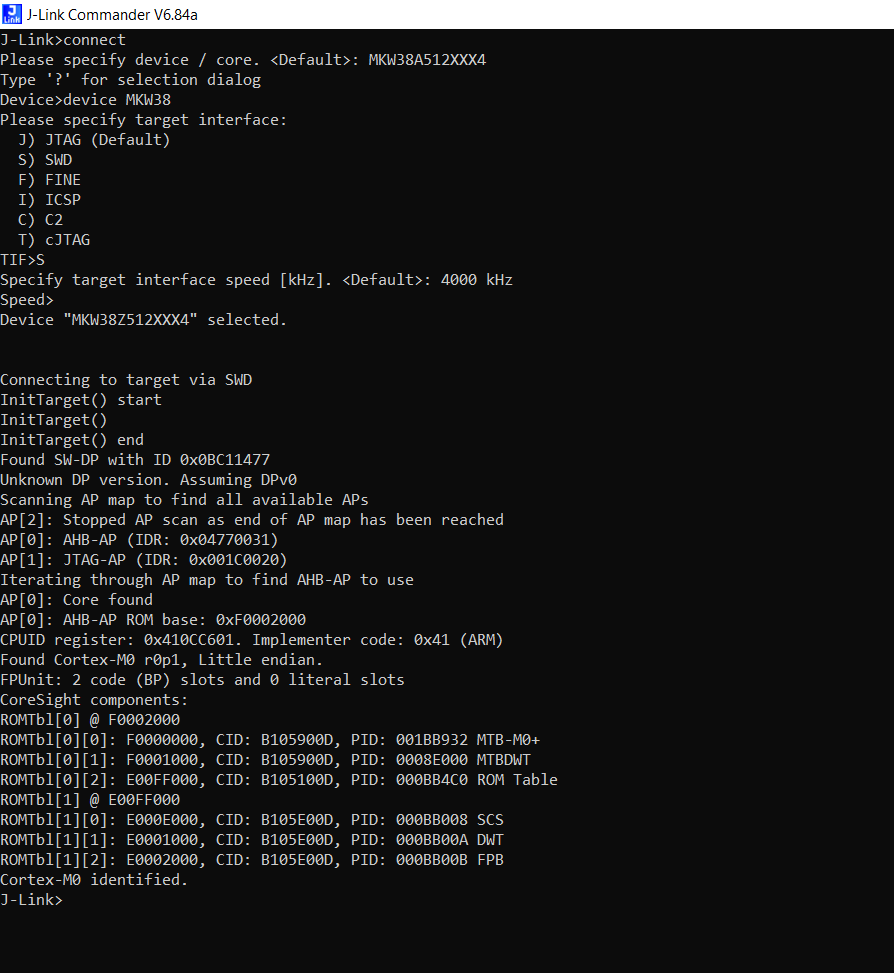
Task: Click the "F) FINE" interface option
Action: pos(49,180)
